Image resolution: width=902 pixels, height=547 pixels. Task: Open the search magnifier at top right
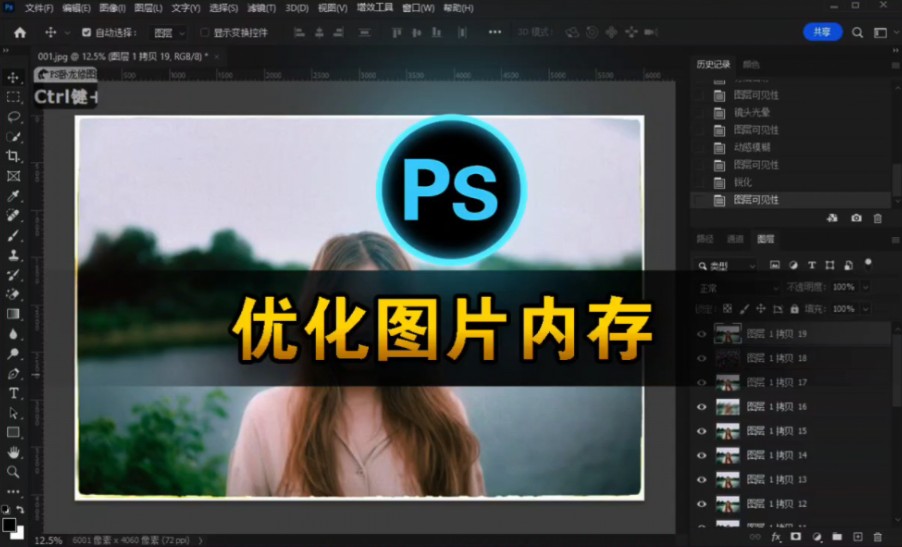[x=857, y=33]
